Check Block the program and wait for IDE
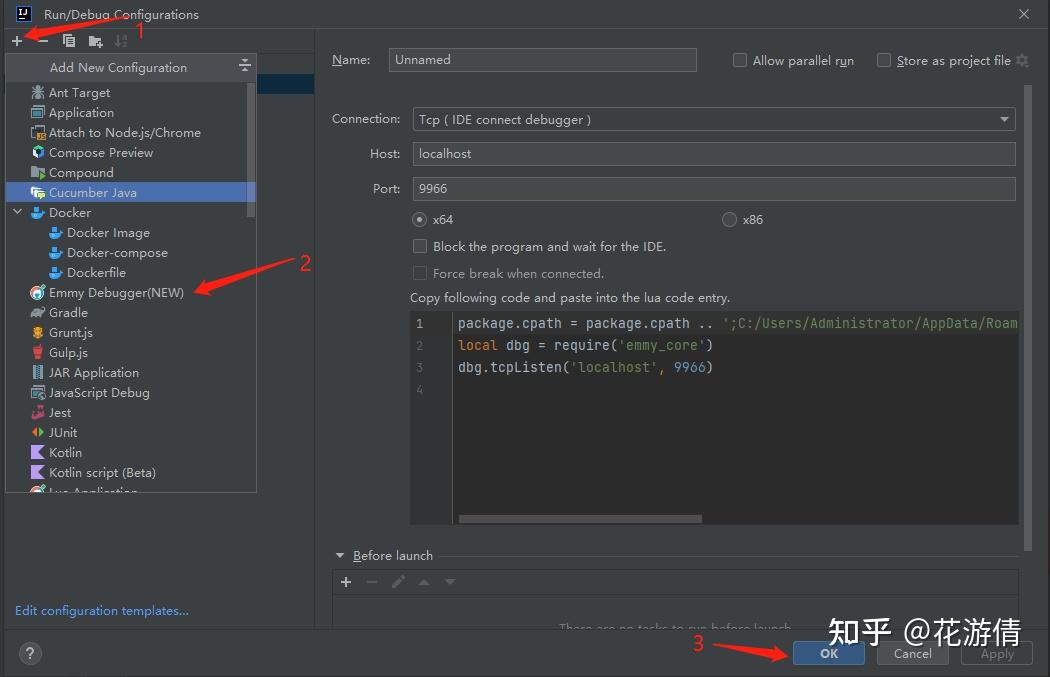Screen dimensions: 1050x677 point(420,246)
